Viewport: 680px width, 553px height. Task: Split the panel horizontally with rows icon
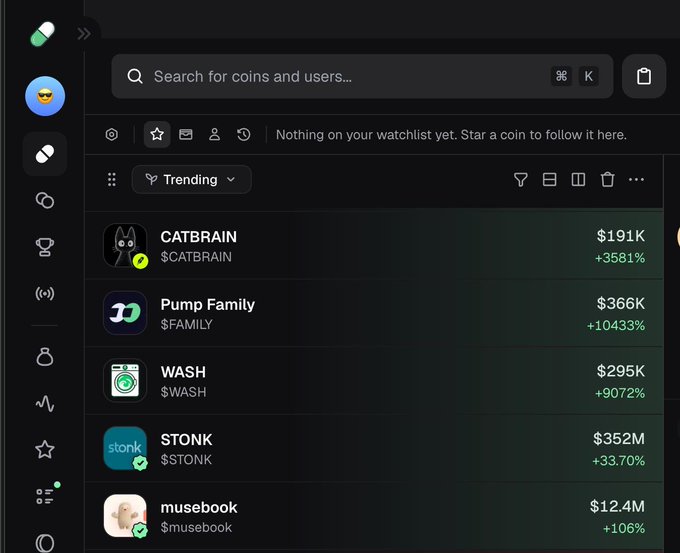[x=549, y=179]
